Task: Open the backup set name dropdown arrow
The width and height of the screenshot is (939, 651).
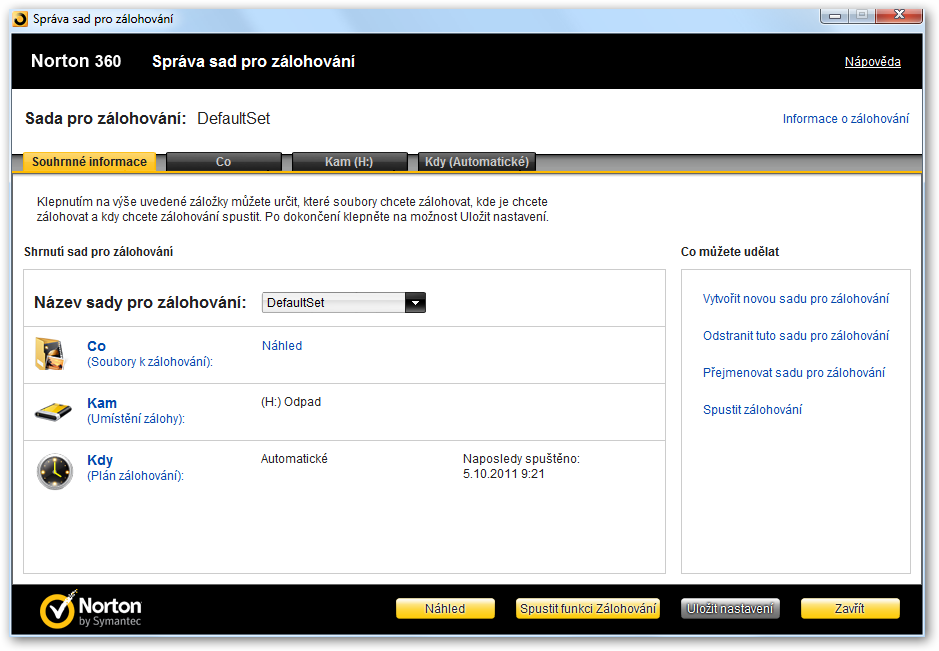Action: [x=415, y=303]
